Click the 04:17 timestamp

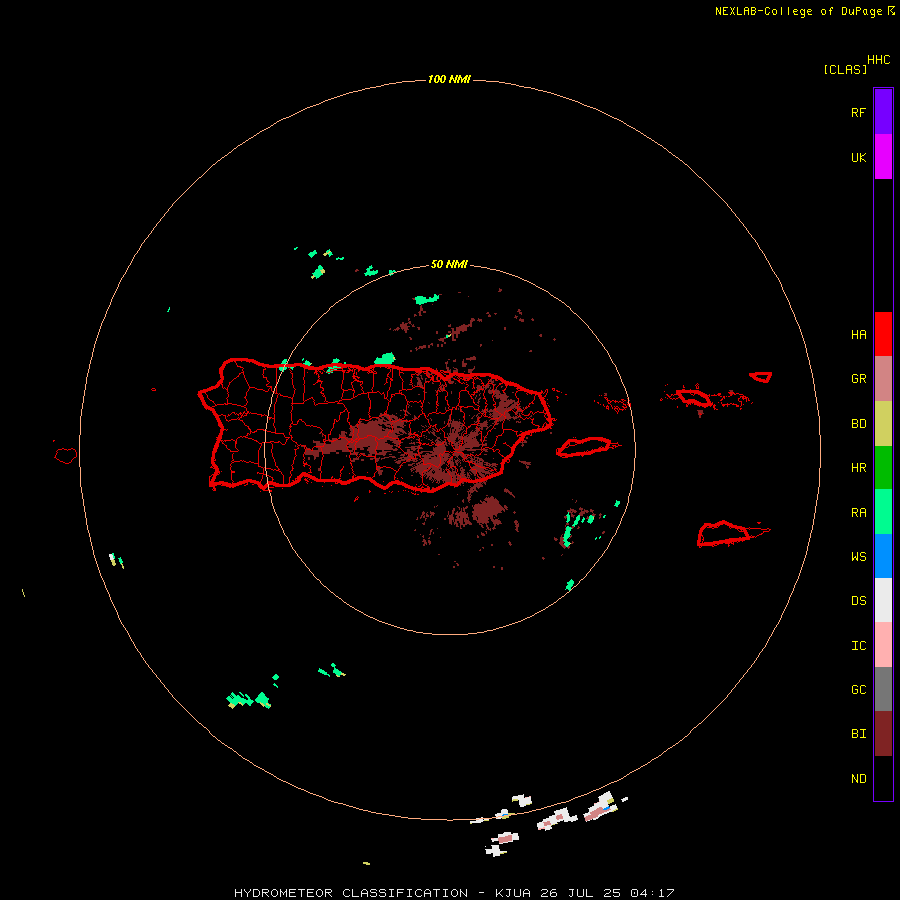tap(651, 893)
